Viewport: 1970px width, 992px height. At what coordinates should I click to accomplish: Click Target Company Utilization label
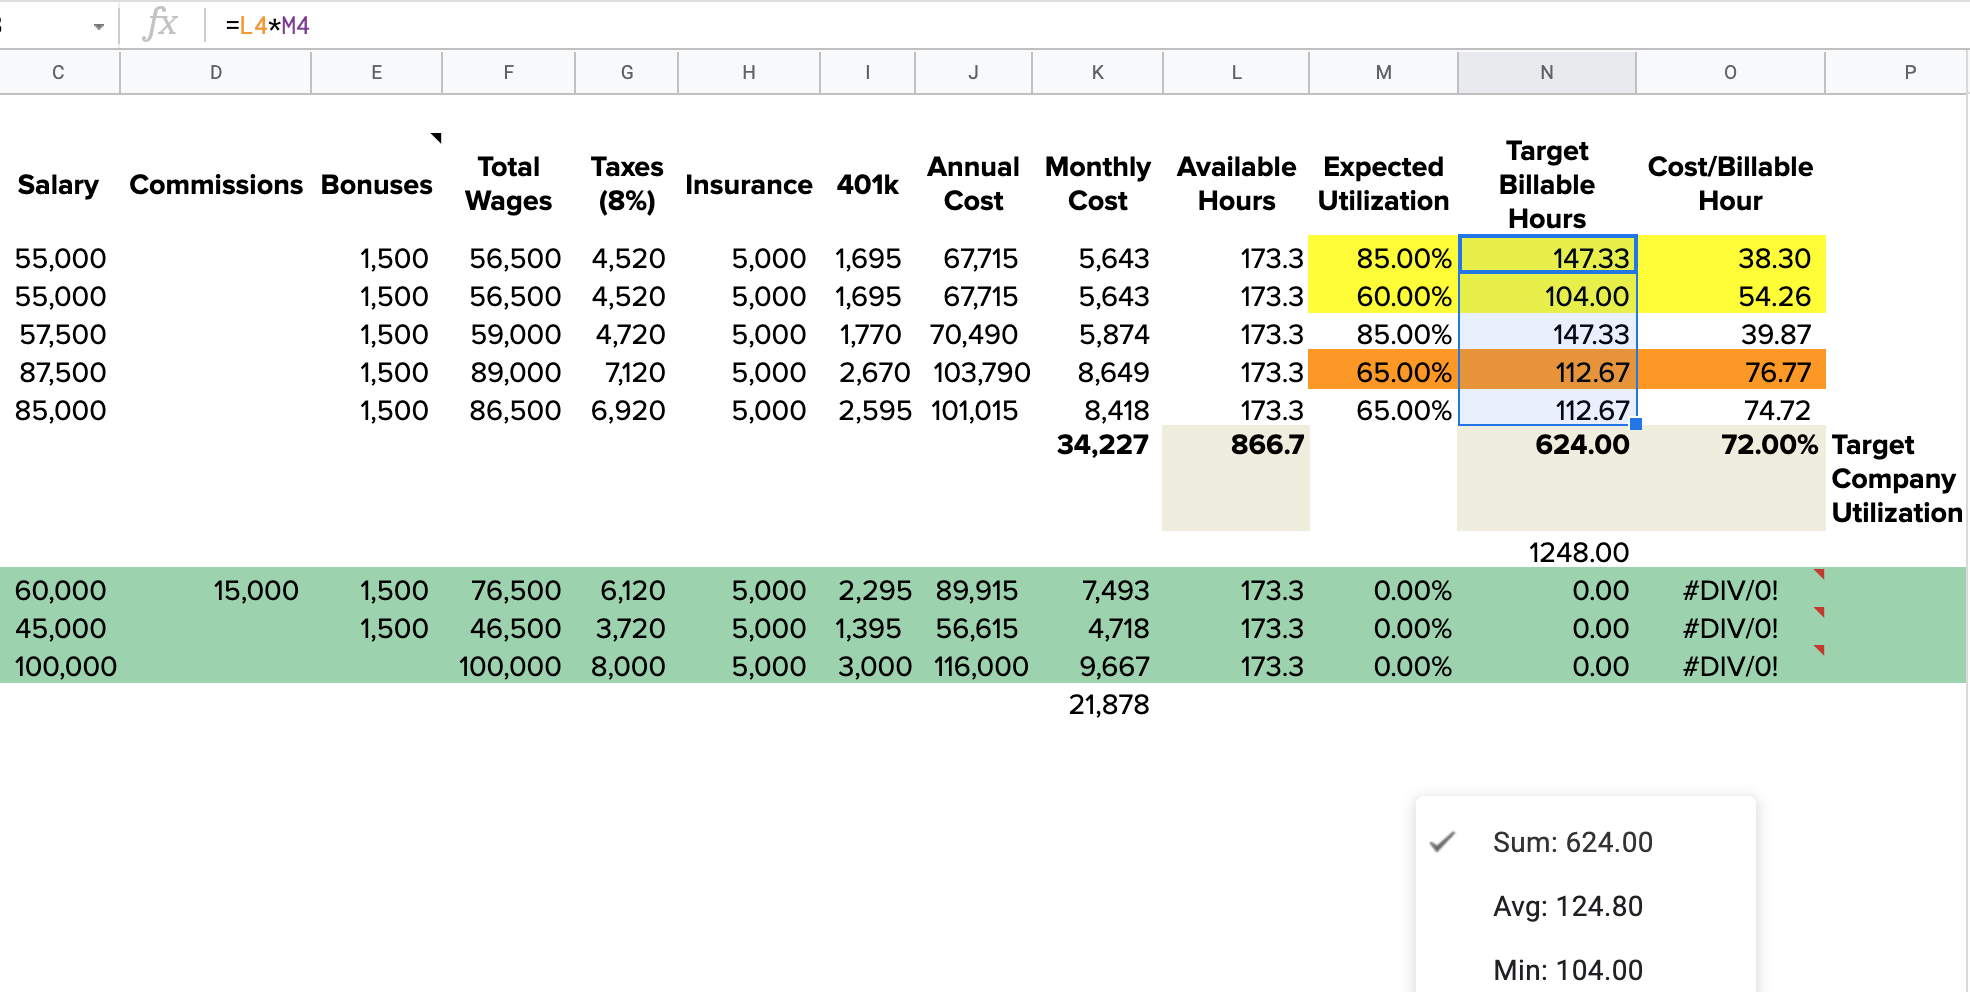tap(1897, 479)
